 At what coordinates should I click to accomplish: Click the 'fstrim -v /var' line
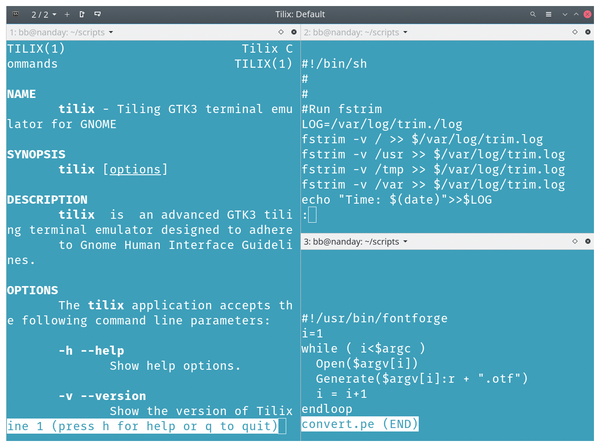tap(433, 184)
